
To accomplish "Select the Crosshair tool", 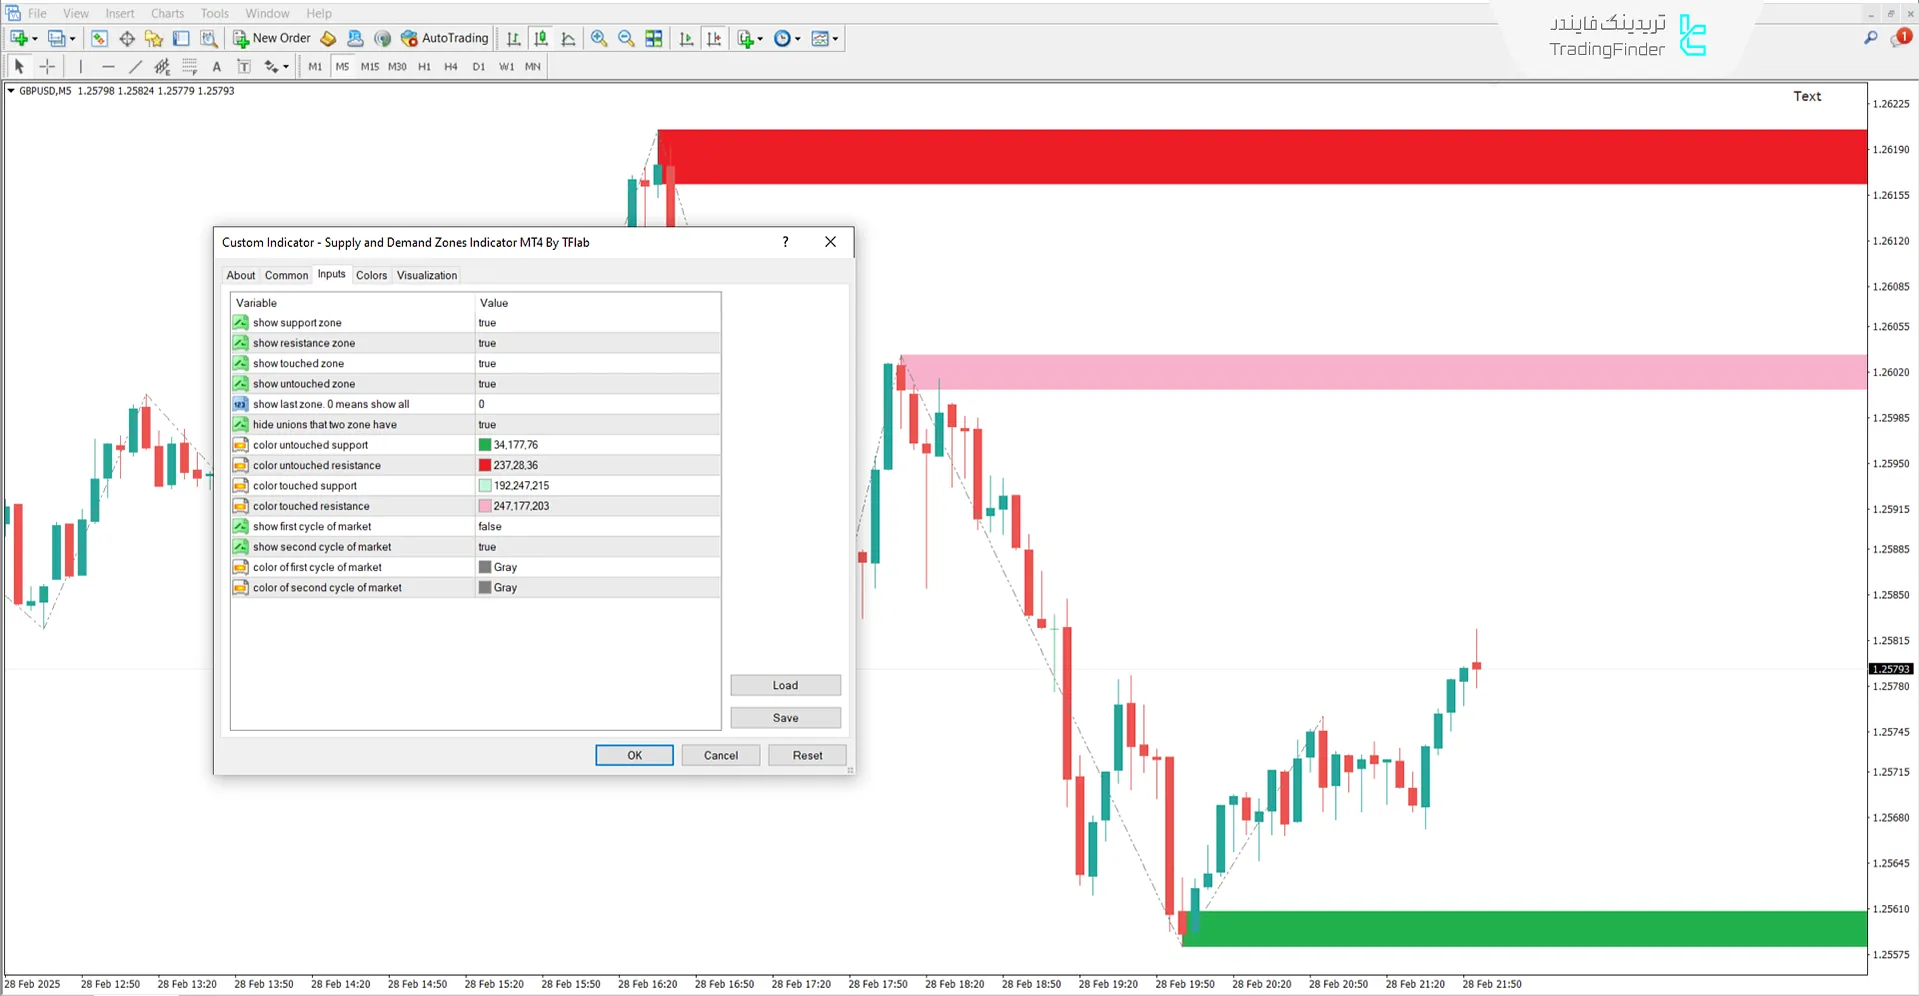I will tap(47, 66).
